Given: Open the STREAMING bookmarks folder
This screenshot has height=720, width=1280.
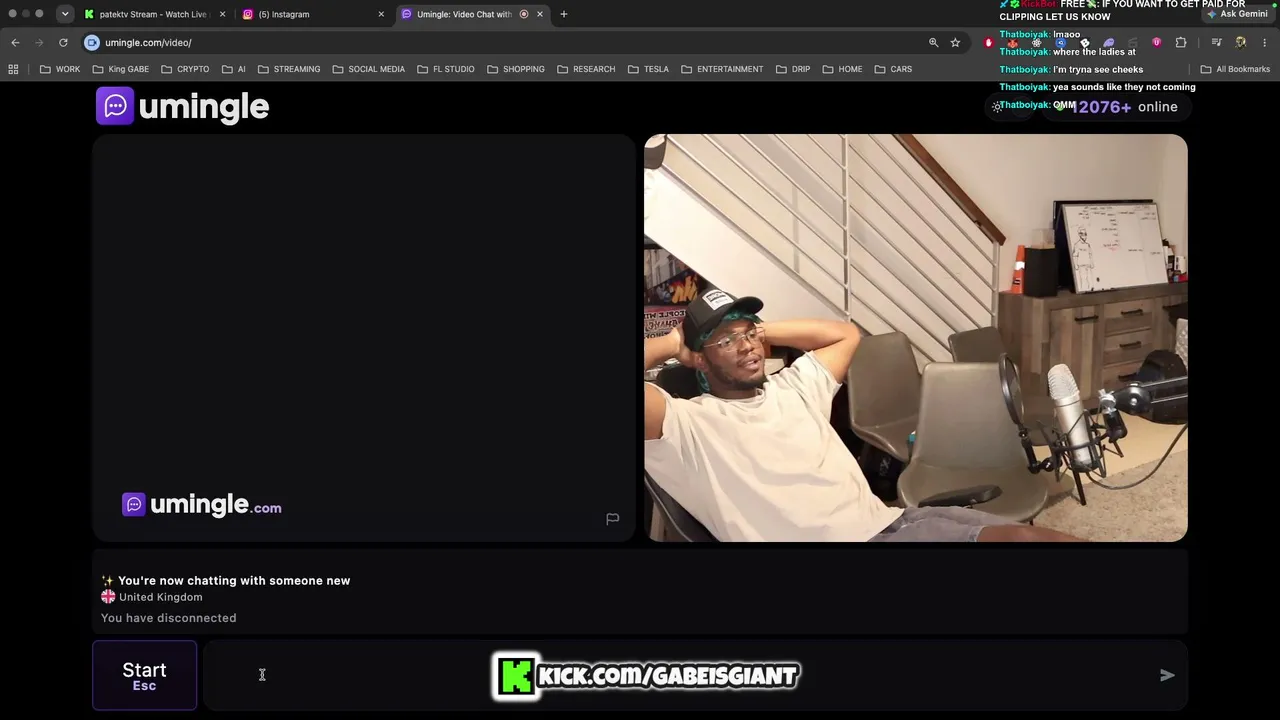Looking at the screenshot, I should coord(289,69).
